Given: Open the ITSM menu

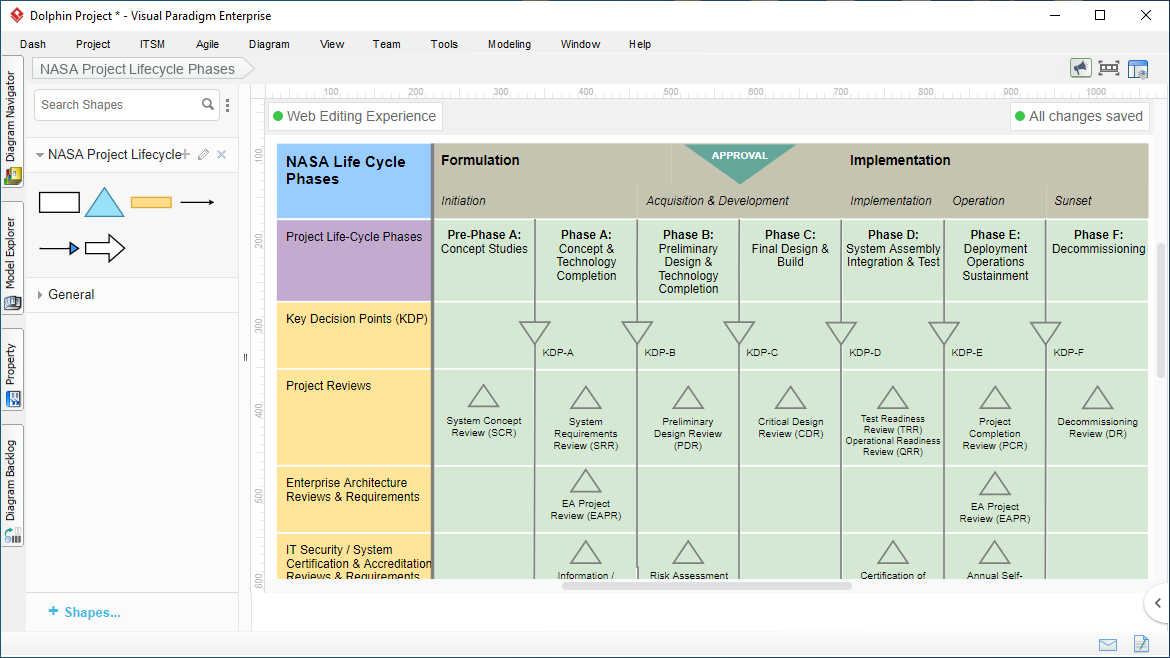Looking at the screenshot, I should pos(152,44).
